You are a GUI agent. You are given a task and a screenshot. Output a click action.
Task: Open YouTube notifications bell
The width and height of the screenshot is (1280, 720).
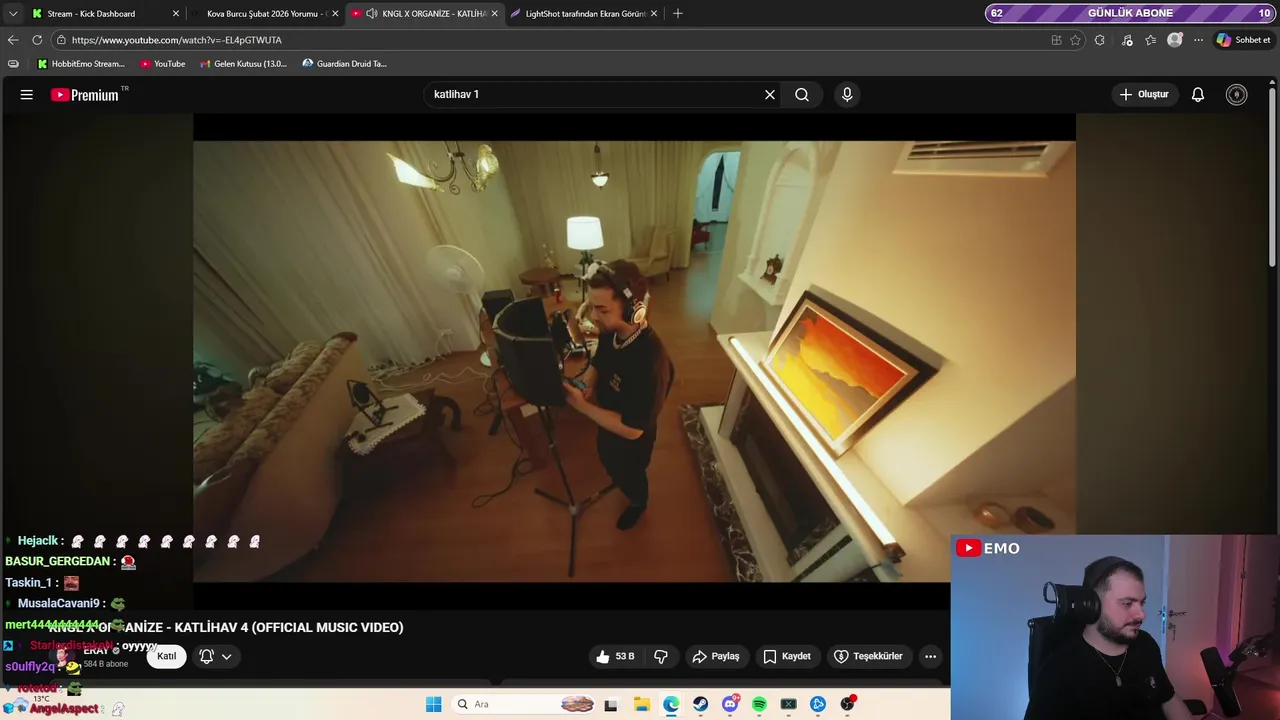1198,94
